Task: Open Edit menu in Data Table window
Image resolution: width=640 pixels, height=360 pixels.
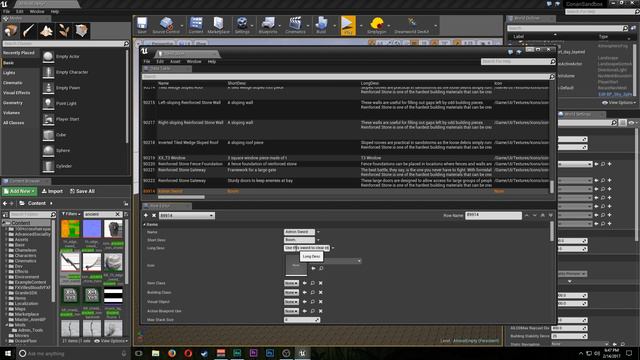Action: click(x=160, y=62)
